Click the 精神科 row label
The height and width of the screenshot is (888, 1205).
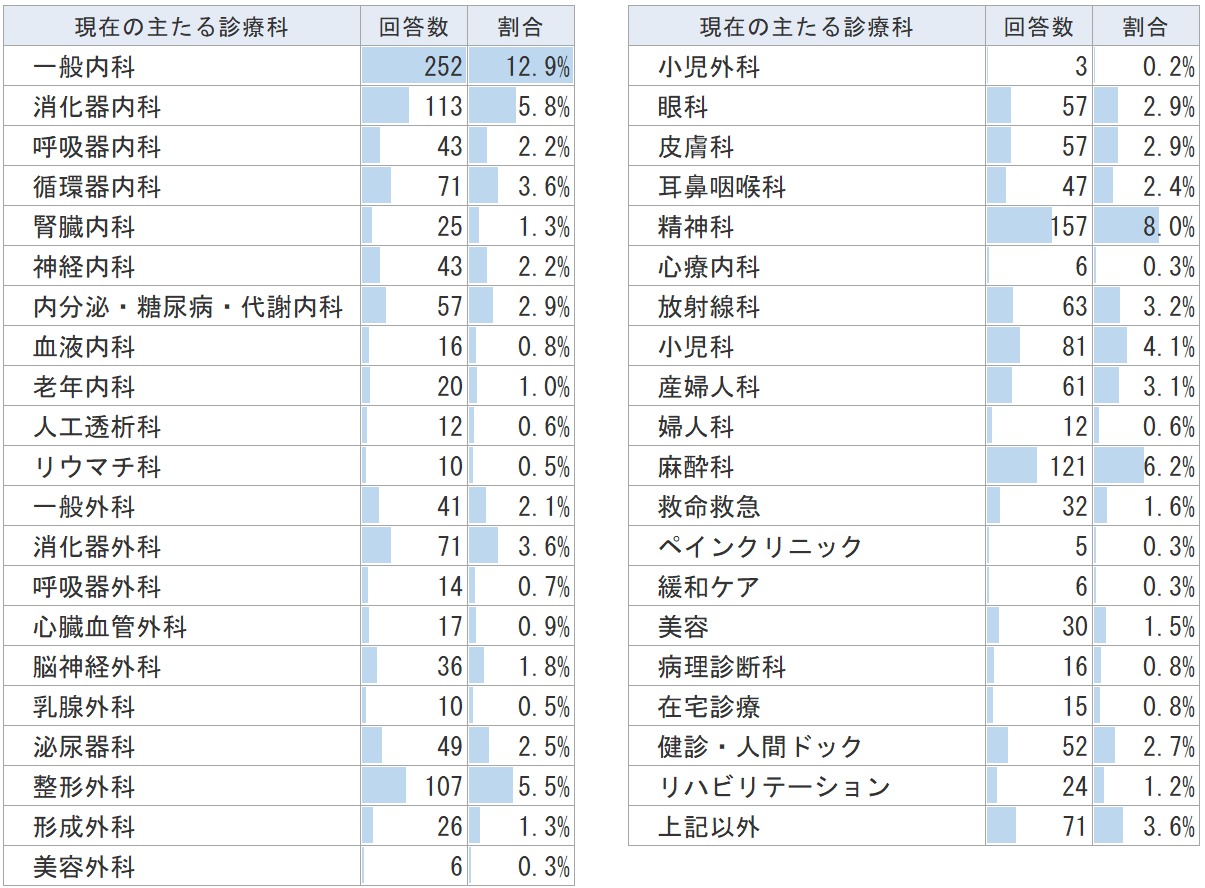pyautogui.click(x=696, y=227)
